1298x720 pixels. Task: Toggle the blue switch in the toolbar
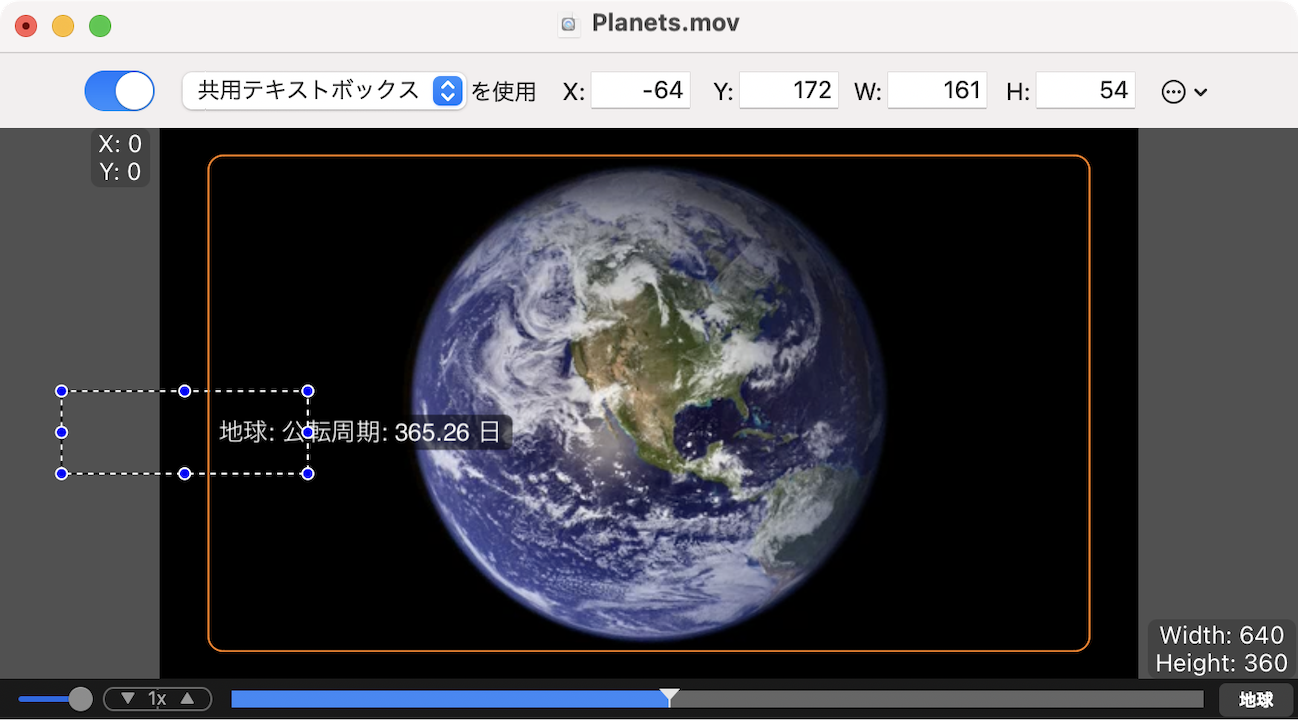pyautogui.click(x=119, y=91)
